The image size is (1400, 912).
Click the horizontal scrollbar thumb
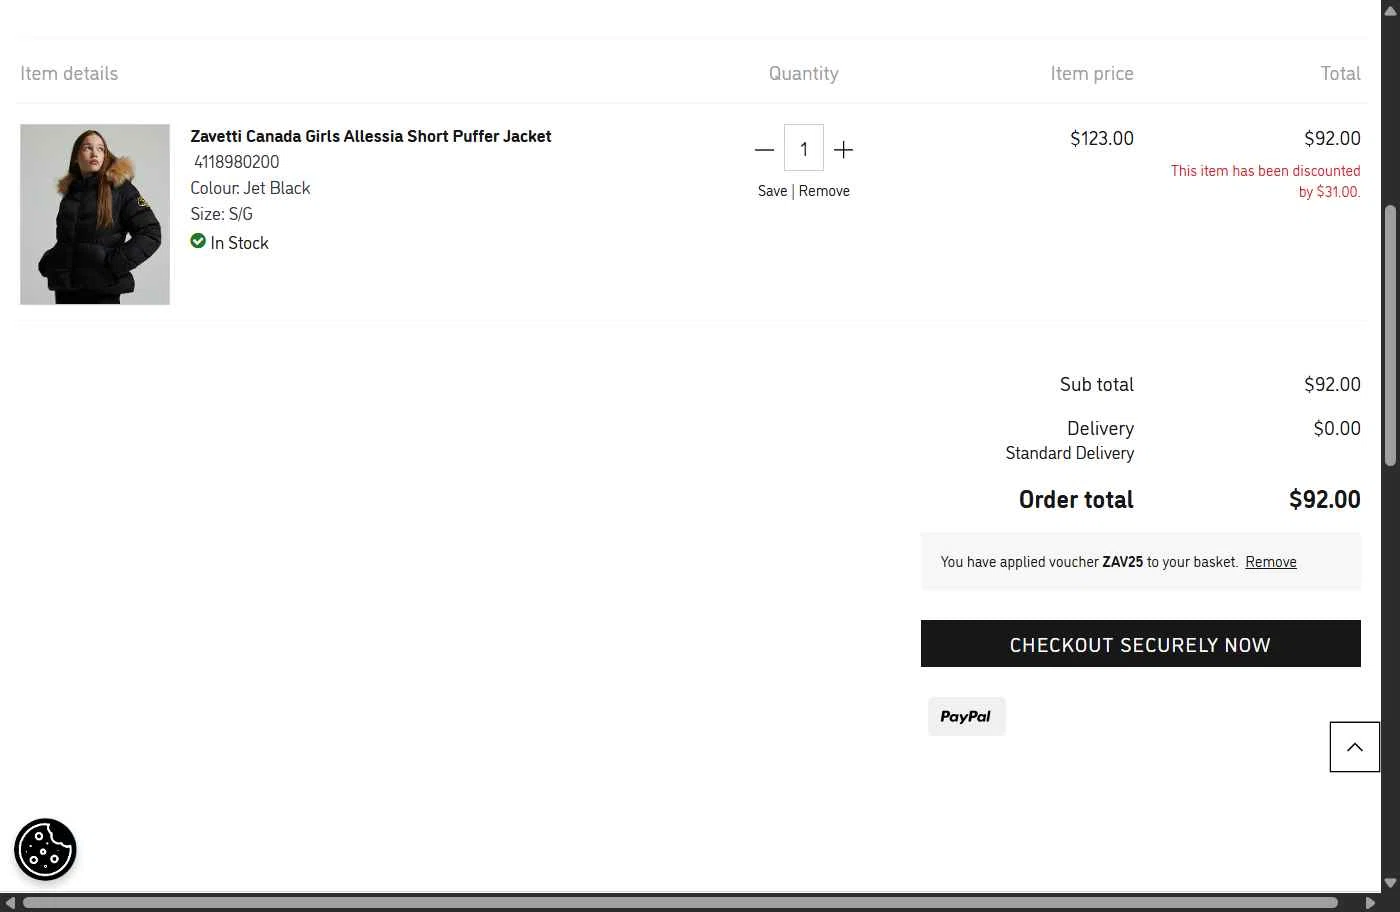click(x=680, y=902)
